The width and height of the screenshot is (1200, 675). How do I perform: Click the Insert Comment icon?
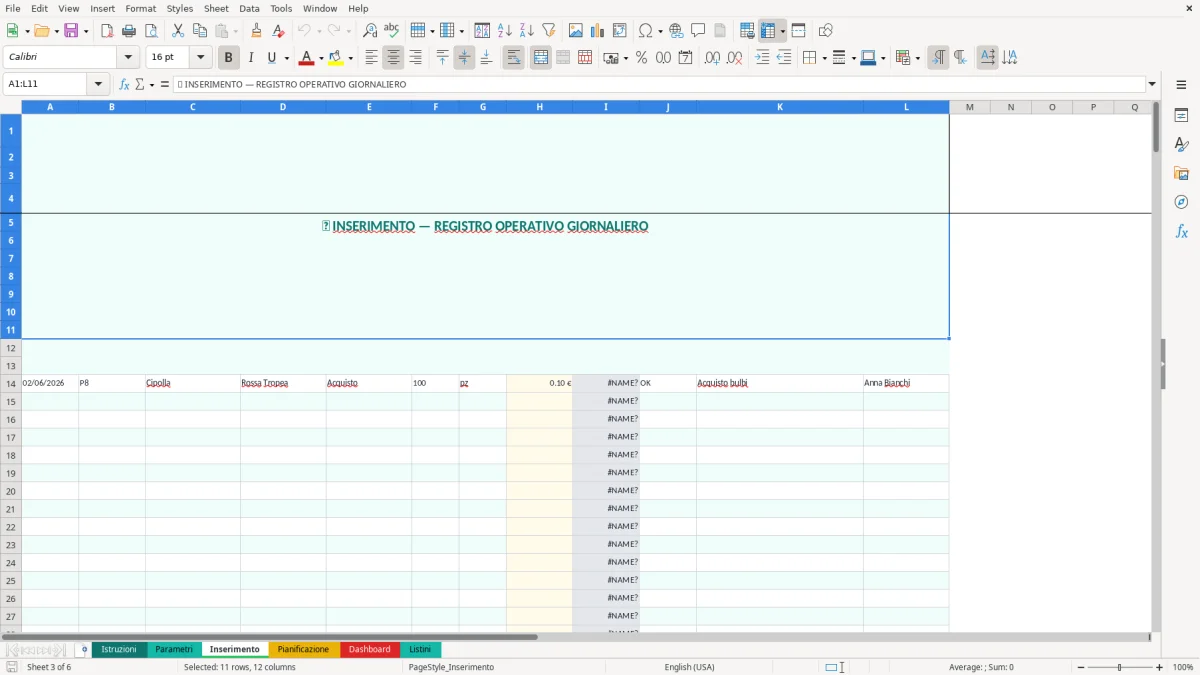tap(698, 31)
